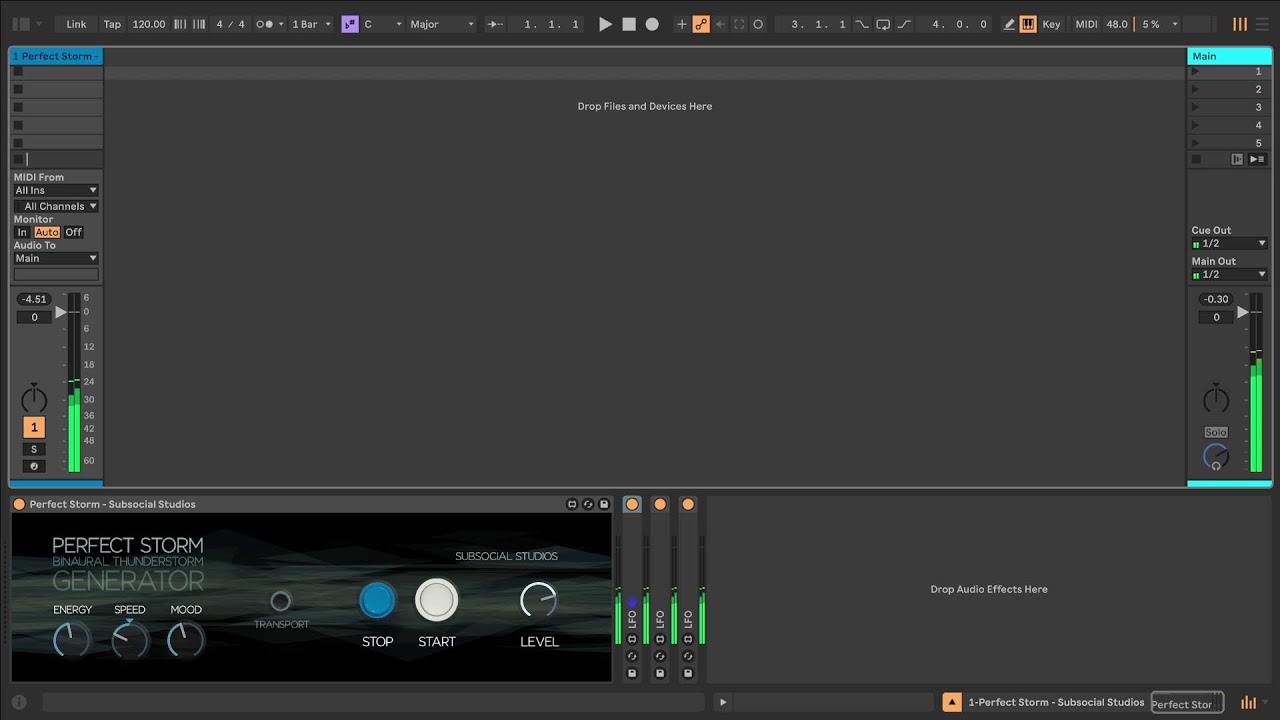Click the Re-enable Automation back arrow

[x=720, y=24]
